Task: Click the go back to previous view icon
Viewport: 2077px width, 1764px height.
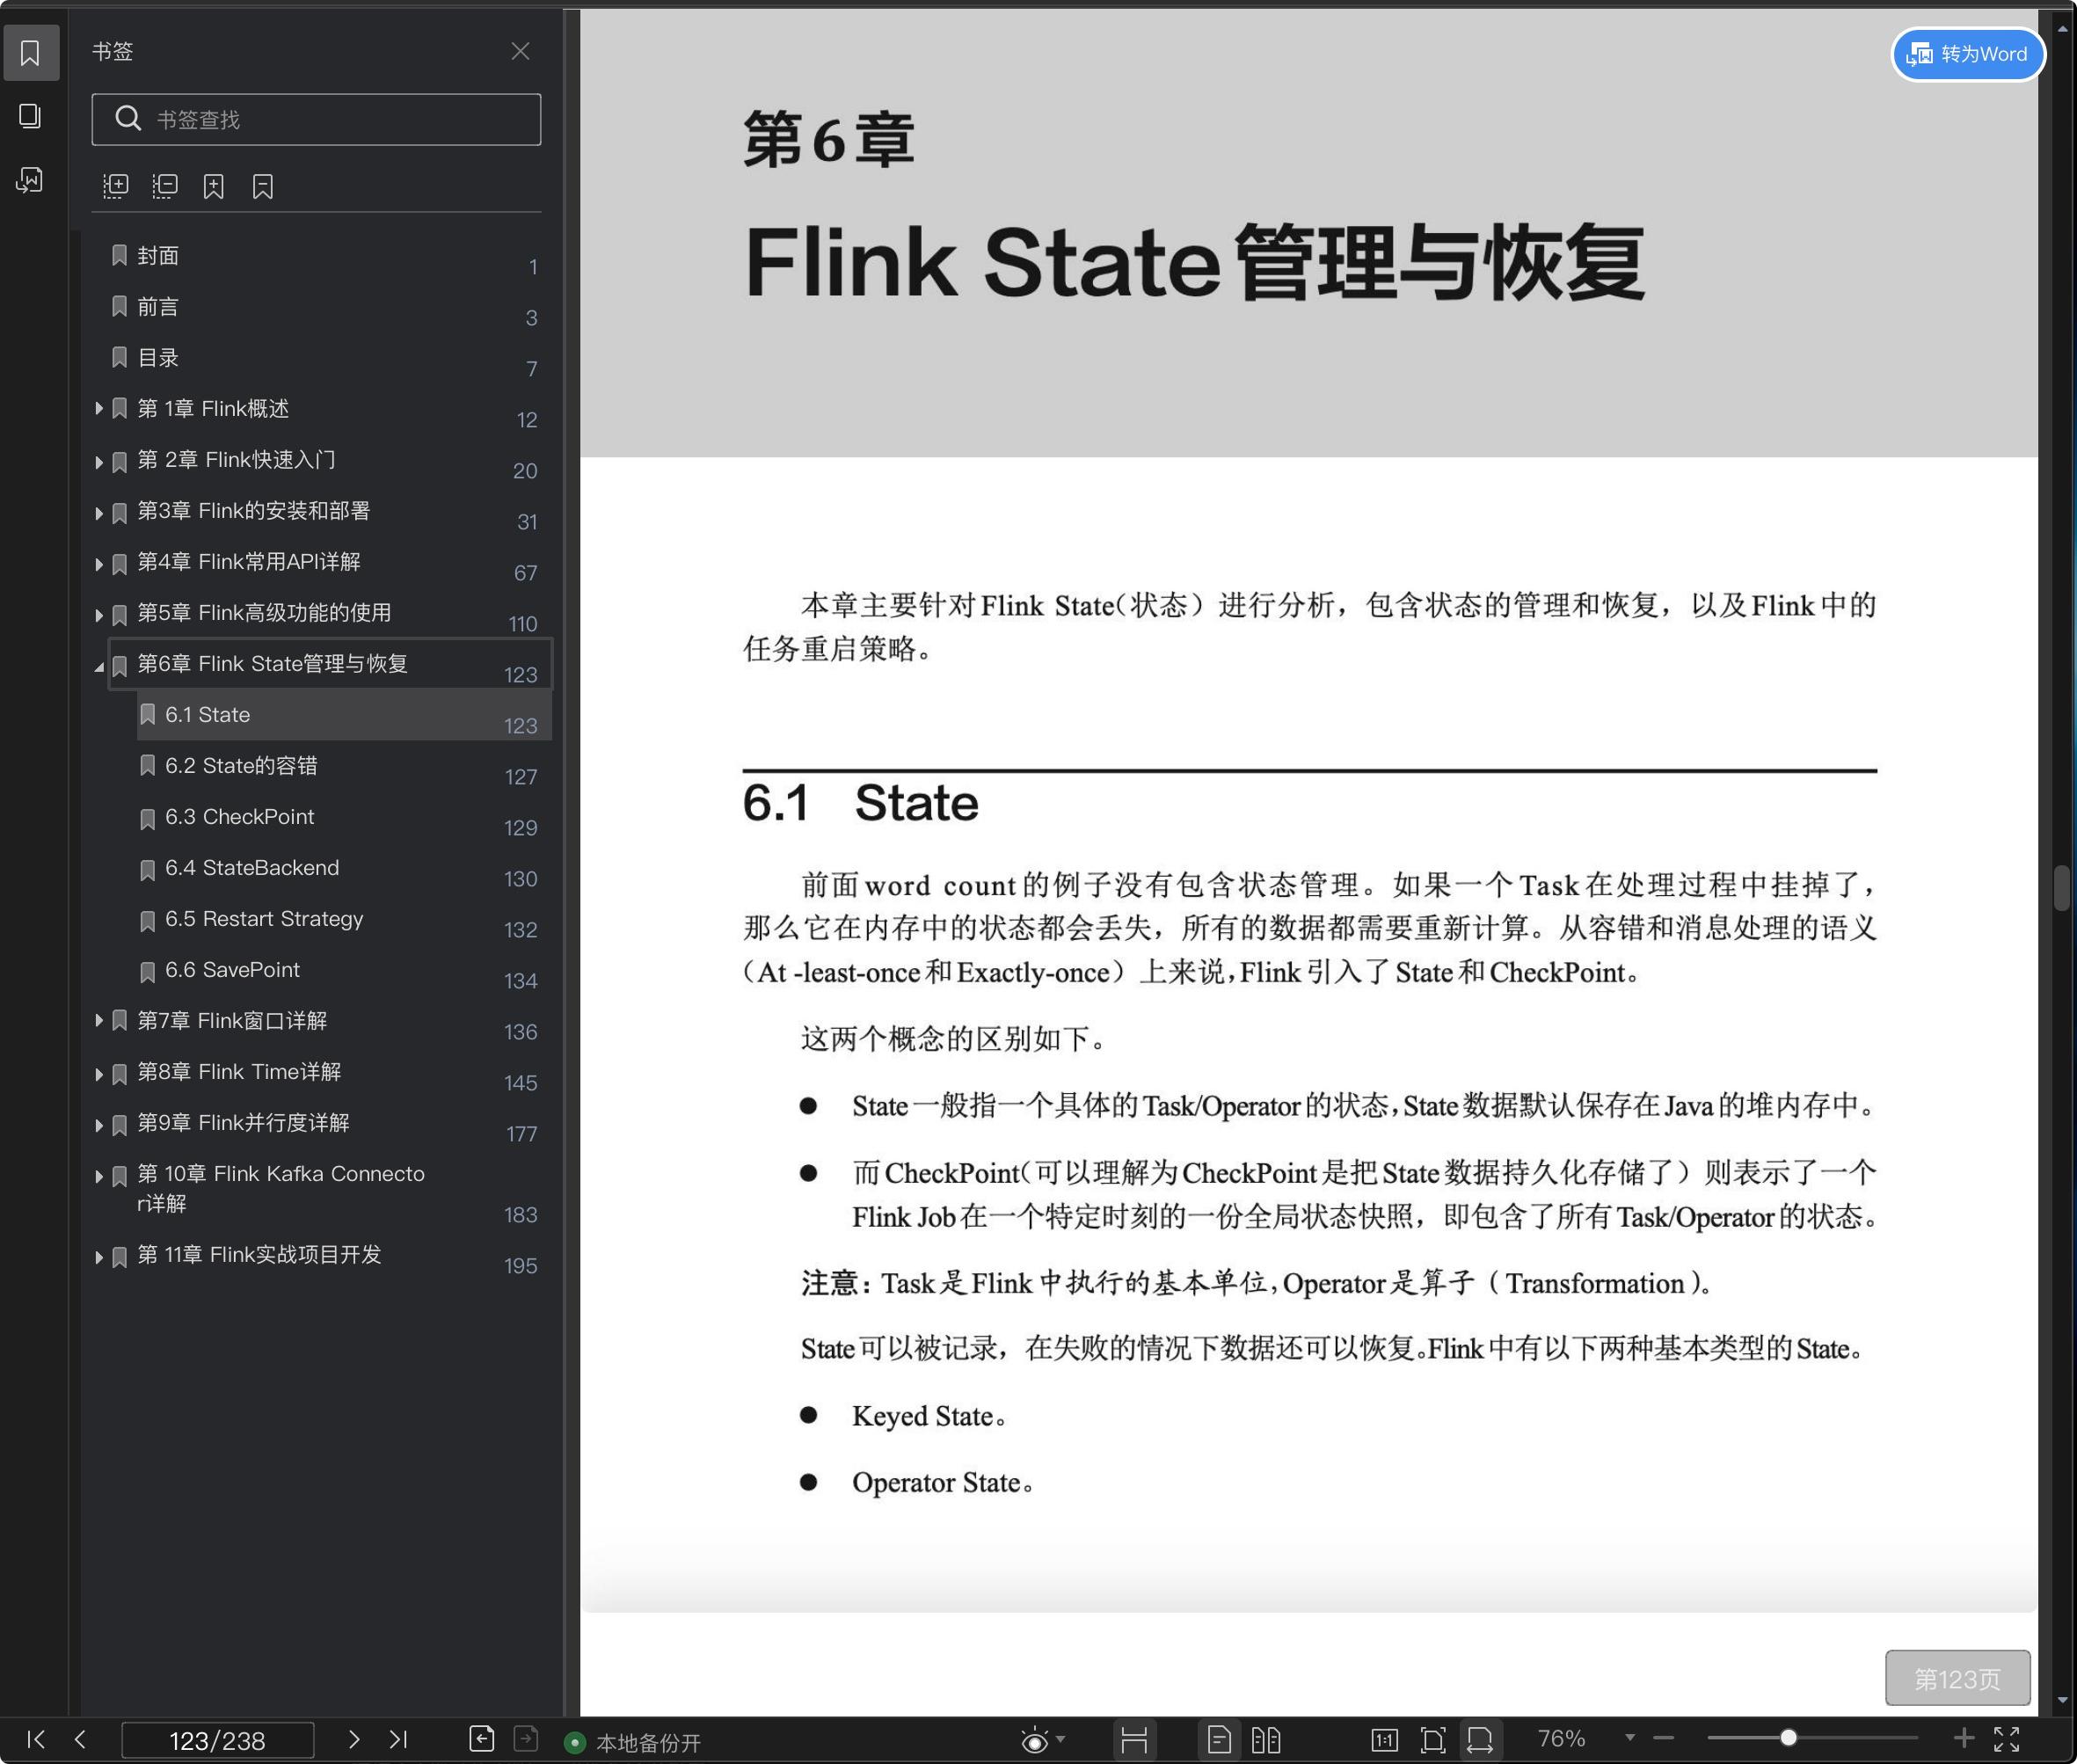Action: tap(481, 1739)
